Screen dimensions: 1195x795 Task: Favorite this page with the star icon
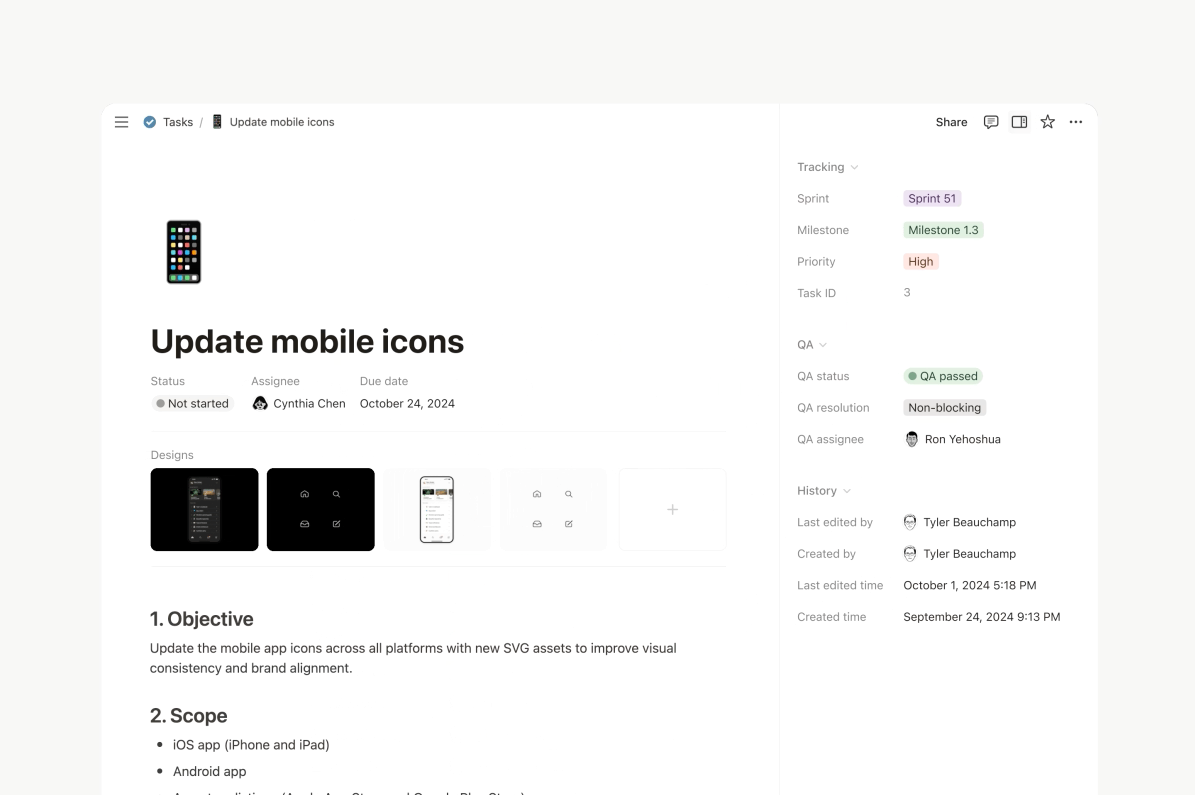pos(1047,122)
